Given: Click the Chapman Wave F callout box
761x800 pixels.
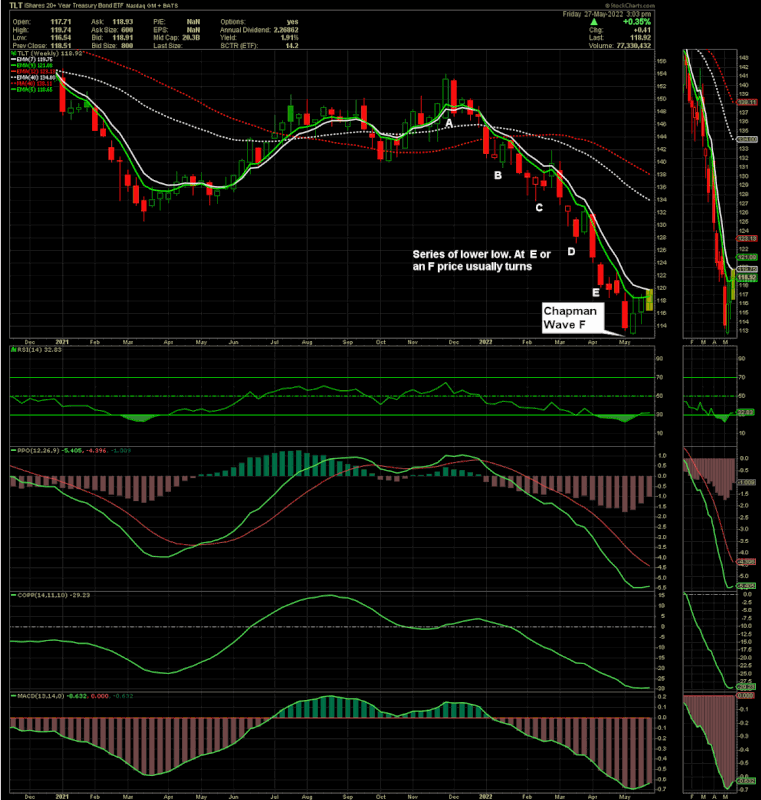Looking at the screenshot, I should (573, 318).
